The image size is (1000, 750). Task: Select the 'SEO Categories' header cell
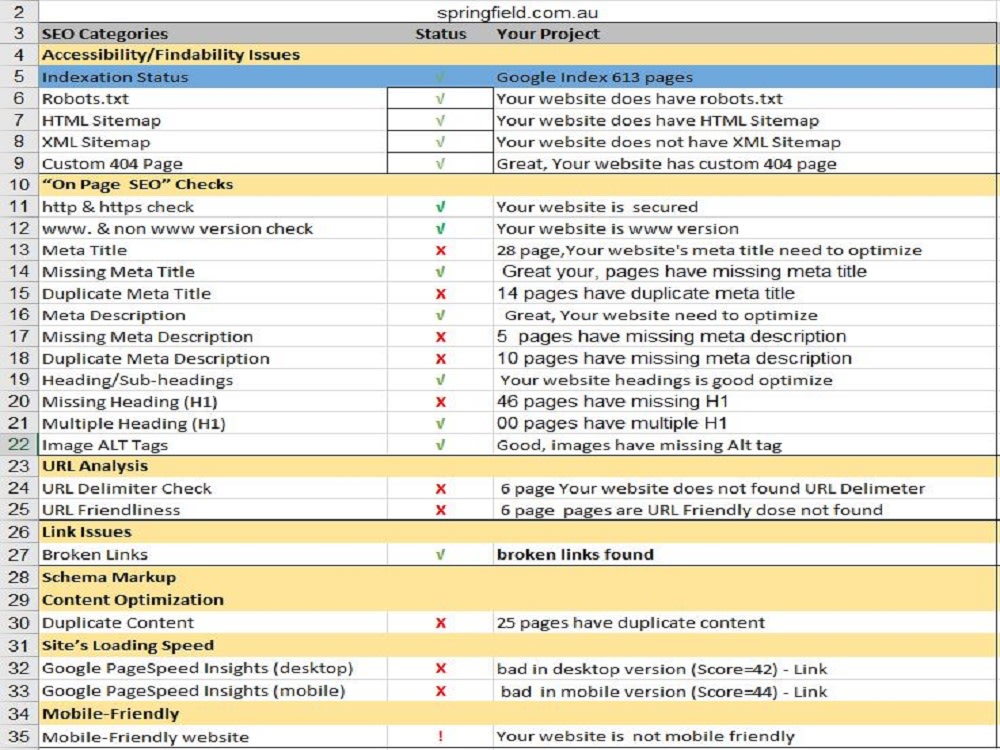point(213,34)
